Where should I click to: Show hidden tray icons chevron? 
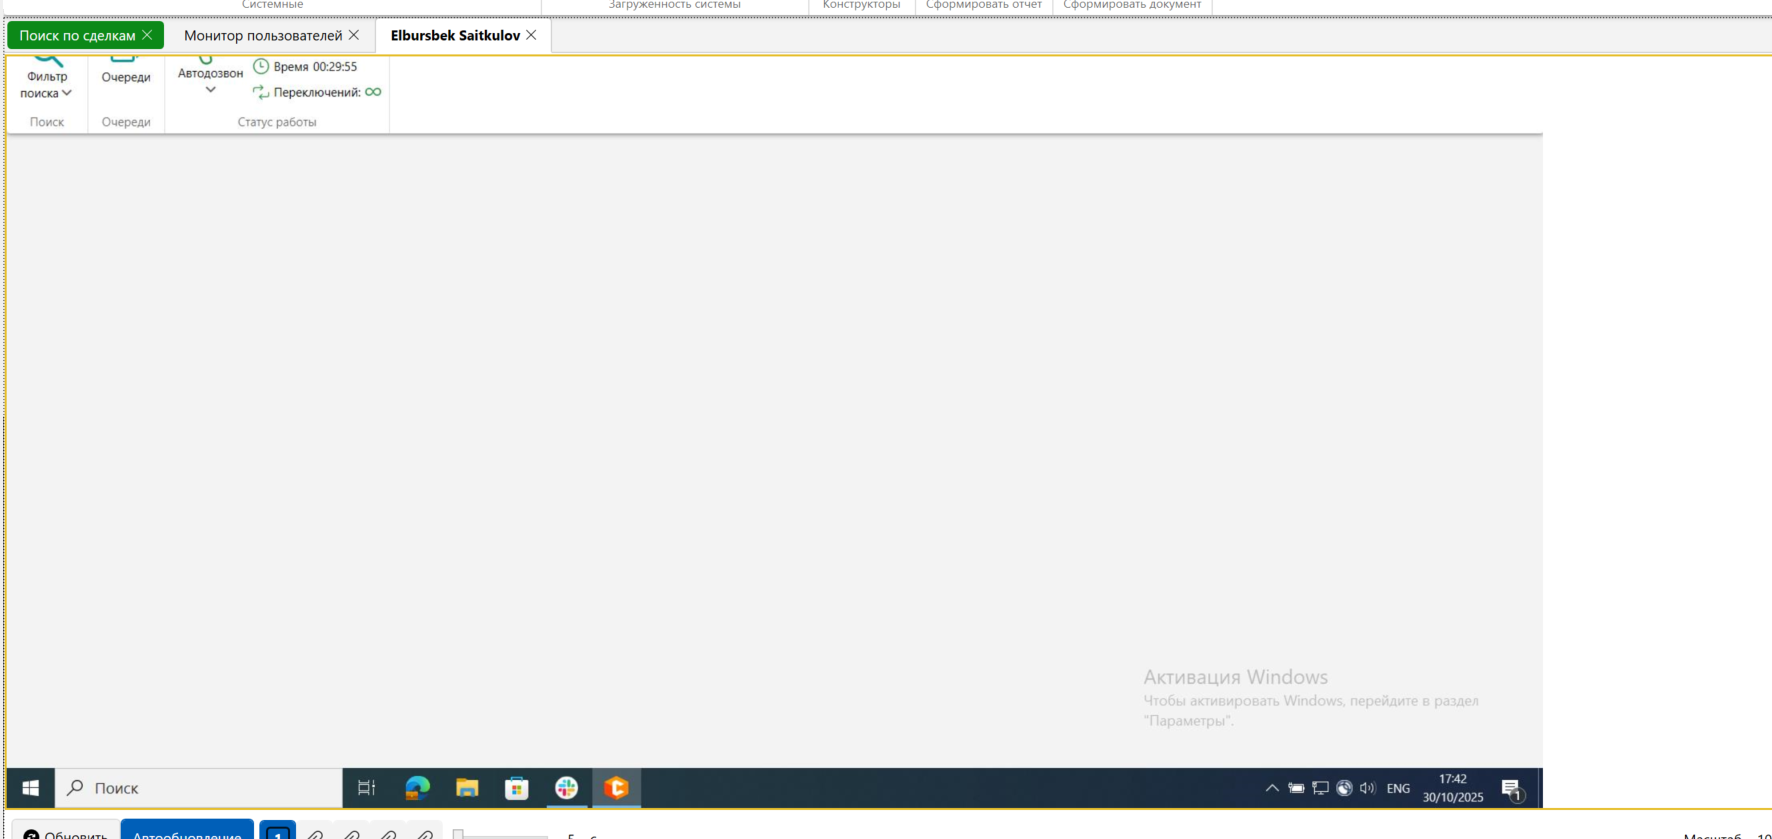point(1272,788)
